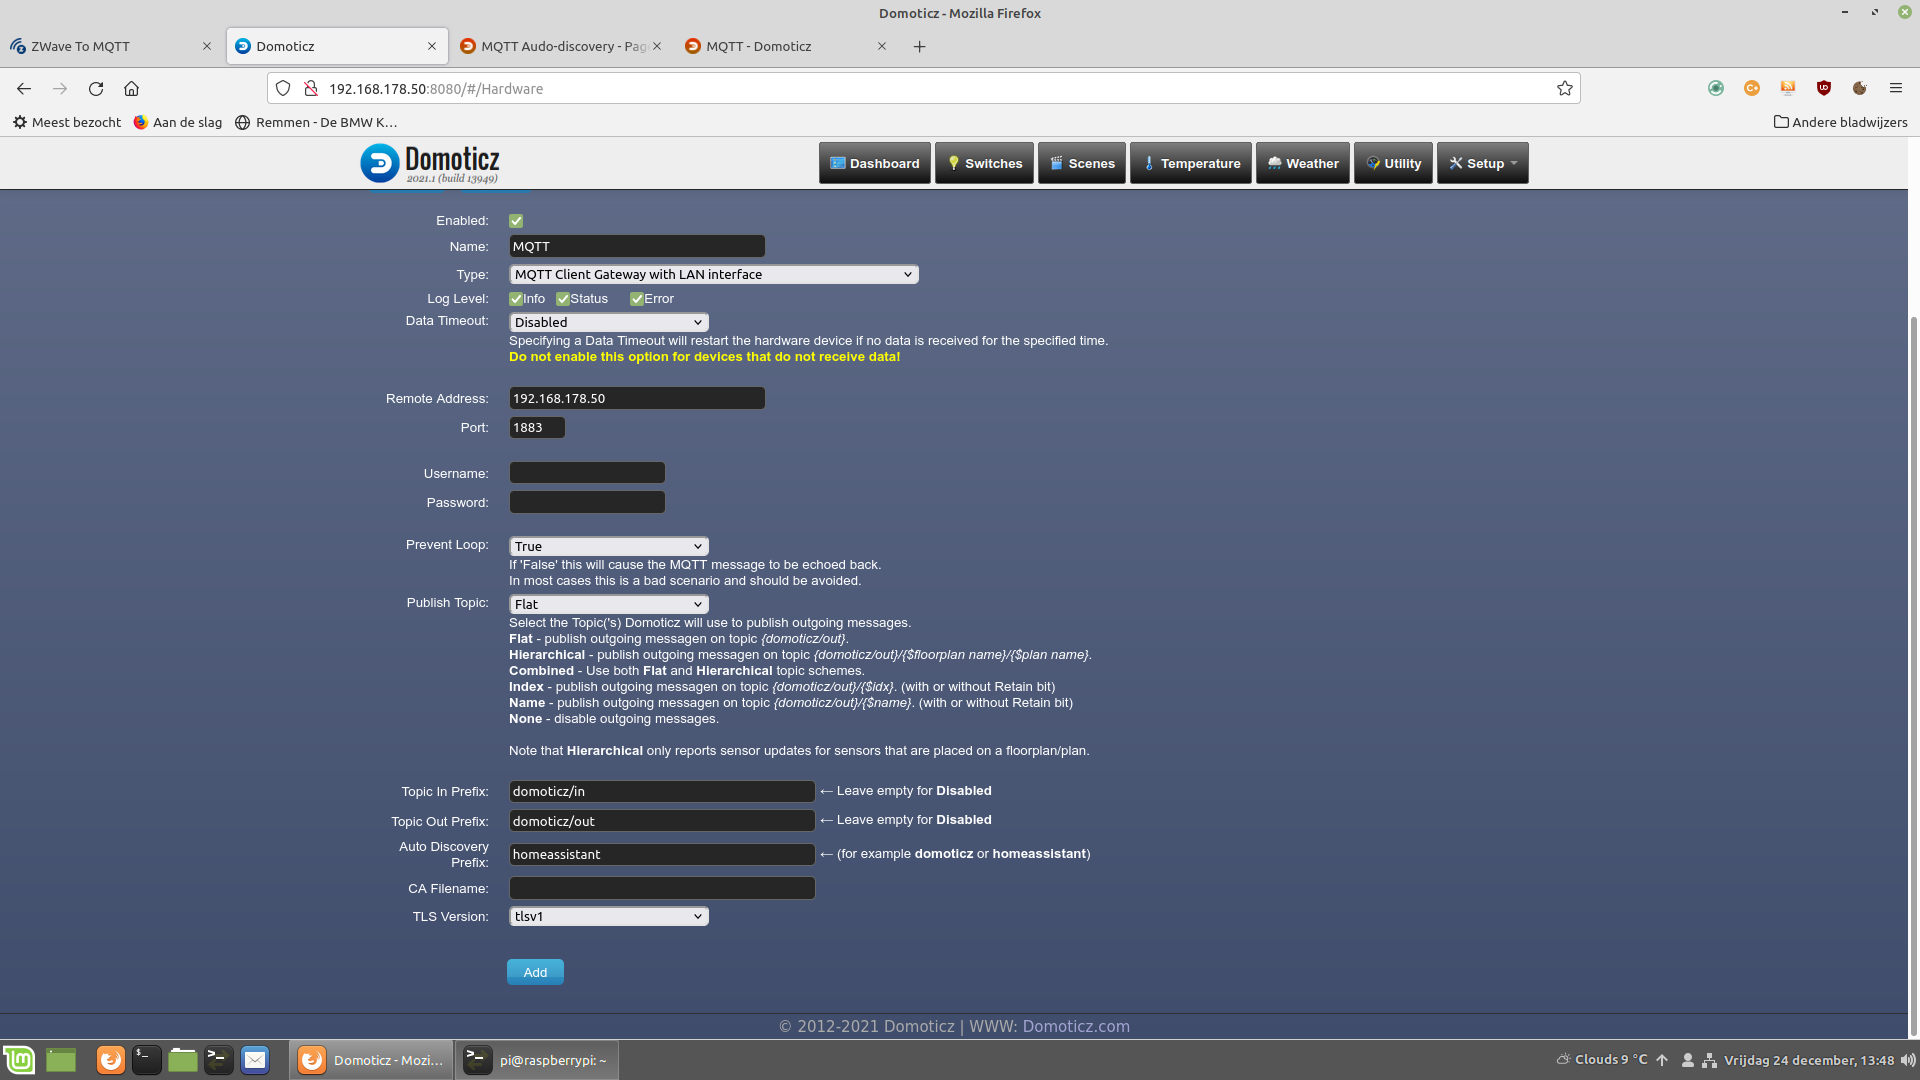
Task: Click the user tray icon
Action: click(x=1687, y=1060)
